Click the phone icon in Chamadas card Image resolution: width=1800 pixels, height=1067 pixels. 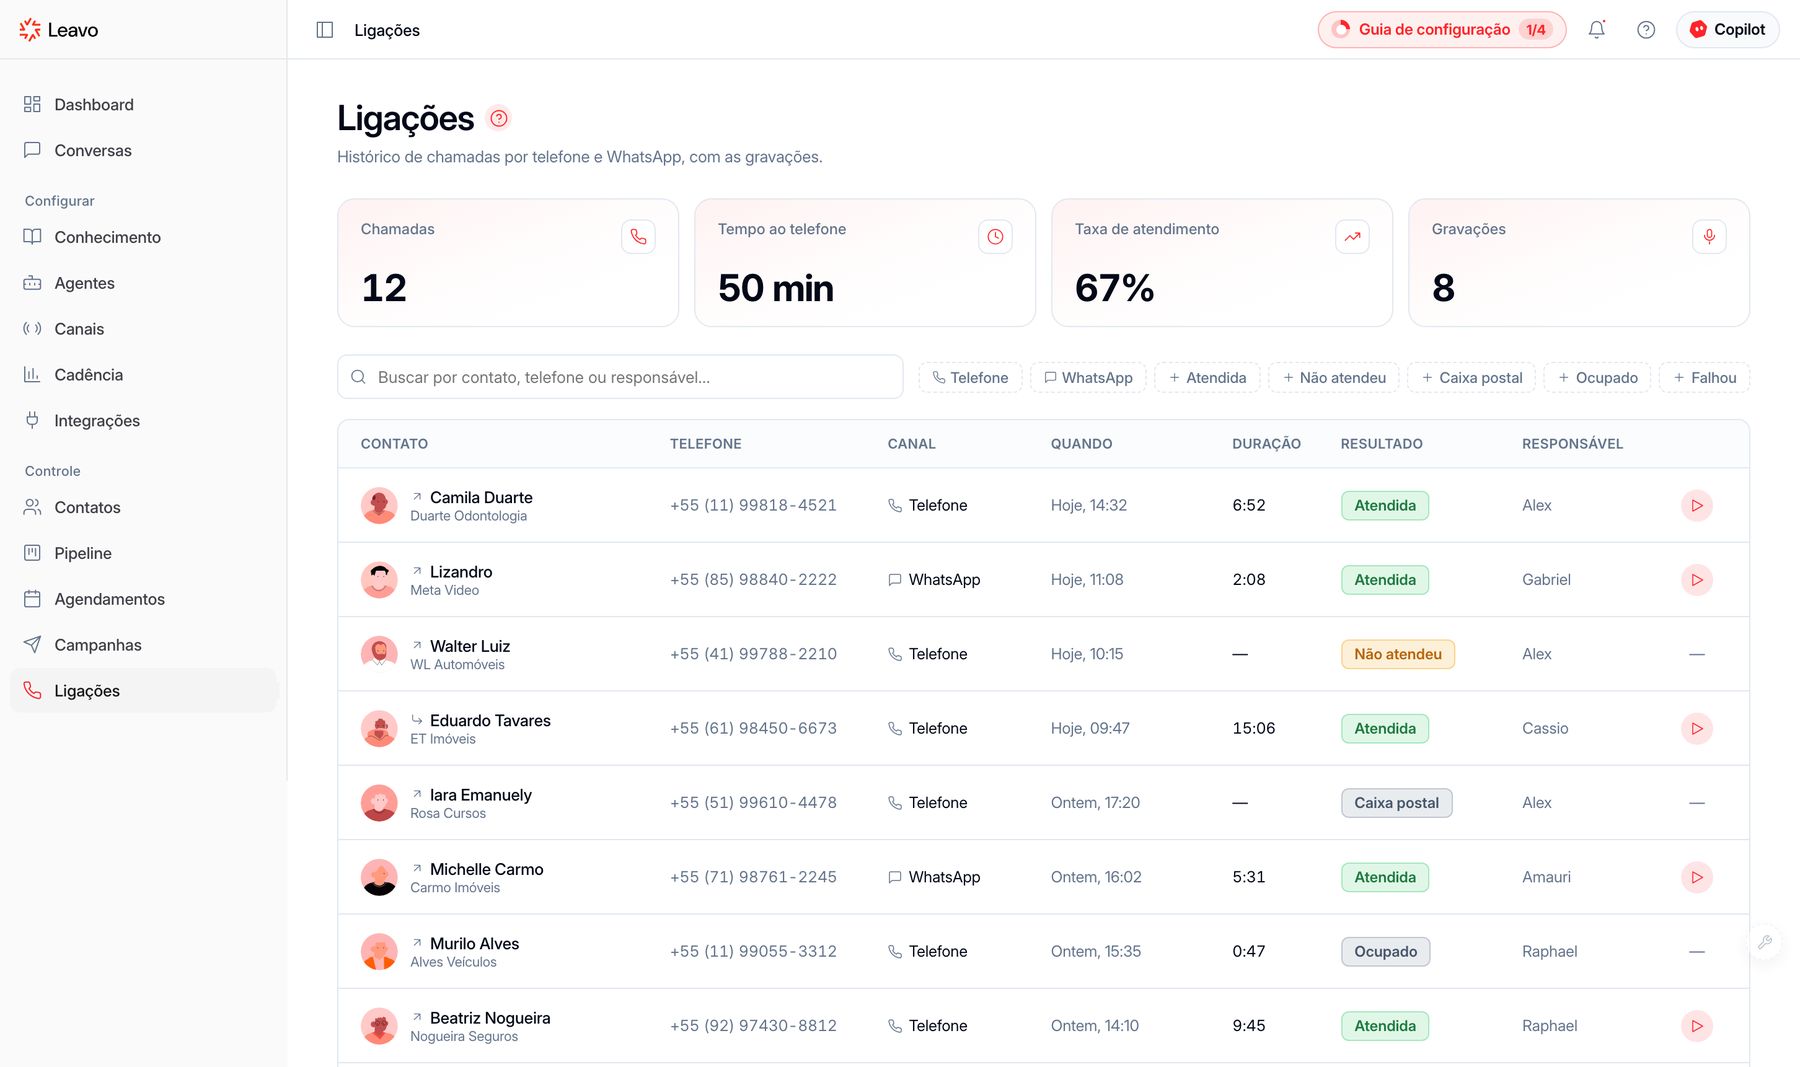pyautogui.click(x=638, y=237)
